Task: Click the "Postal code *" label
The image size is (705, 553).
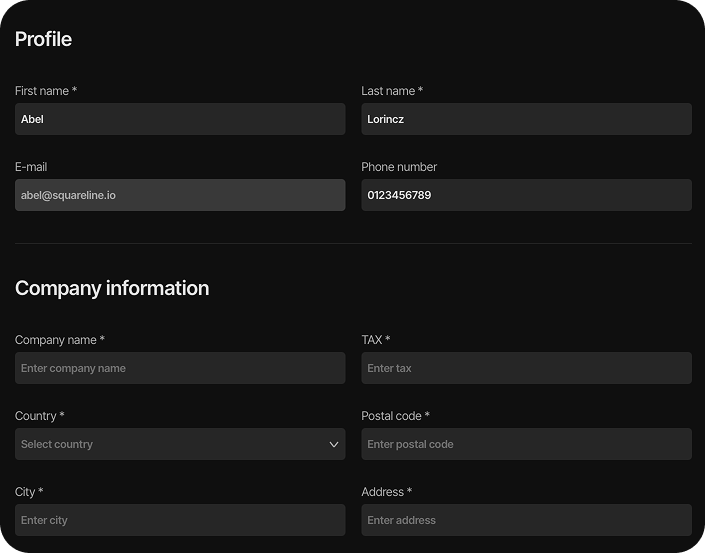Action: click(396, 416)
